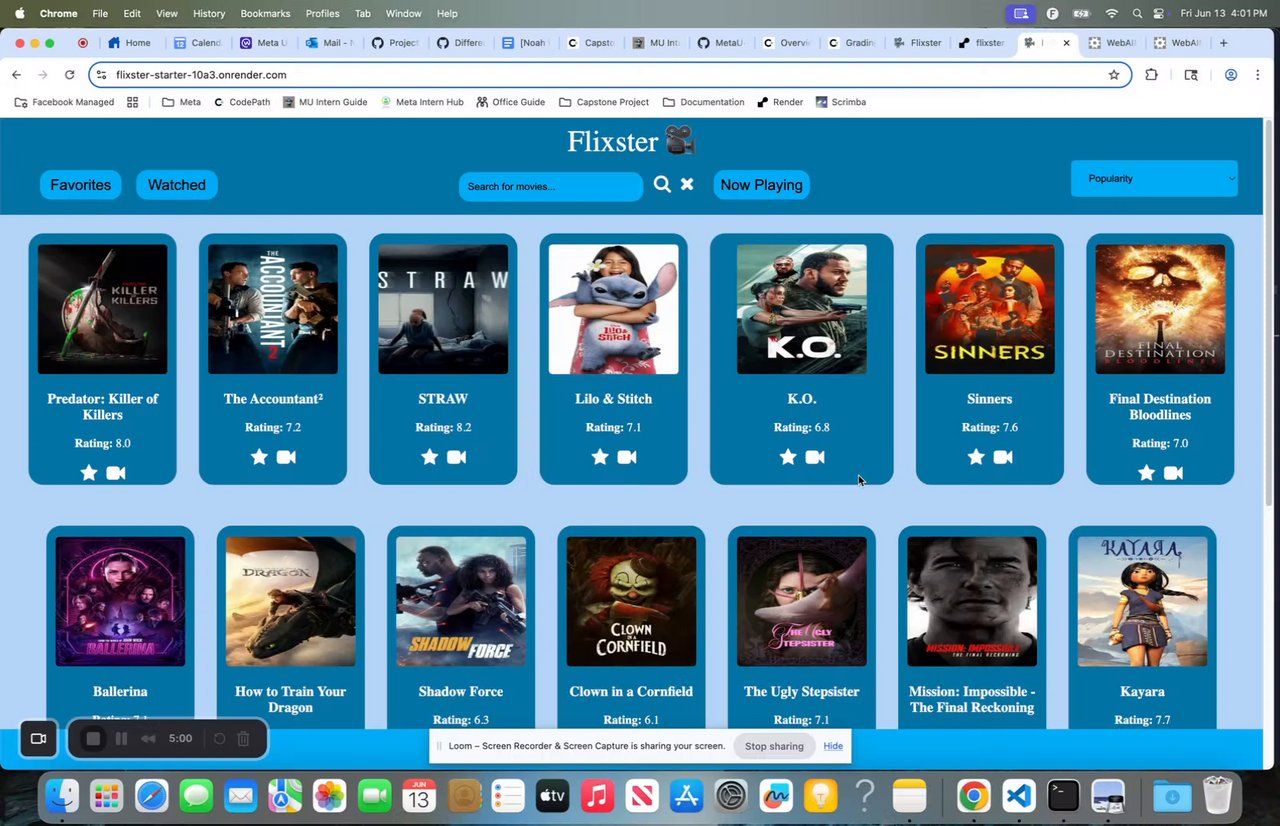Open the Chrome extensions puzzle icon
The image size is (1280, 826).
click(x=1151, y=75)
